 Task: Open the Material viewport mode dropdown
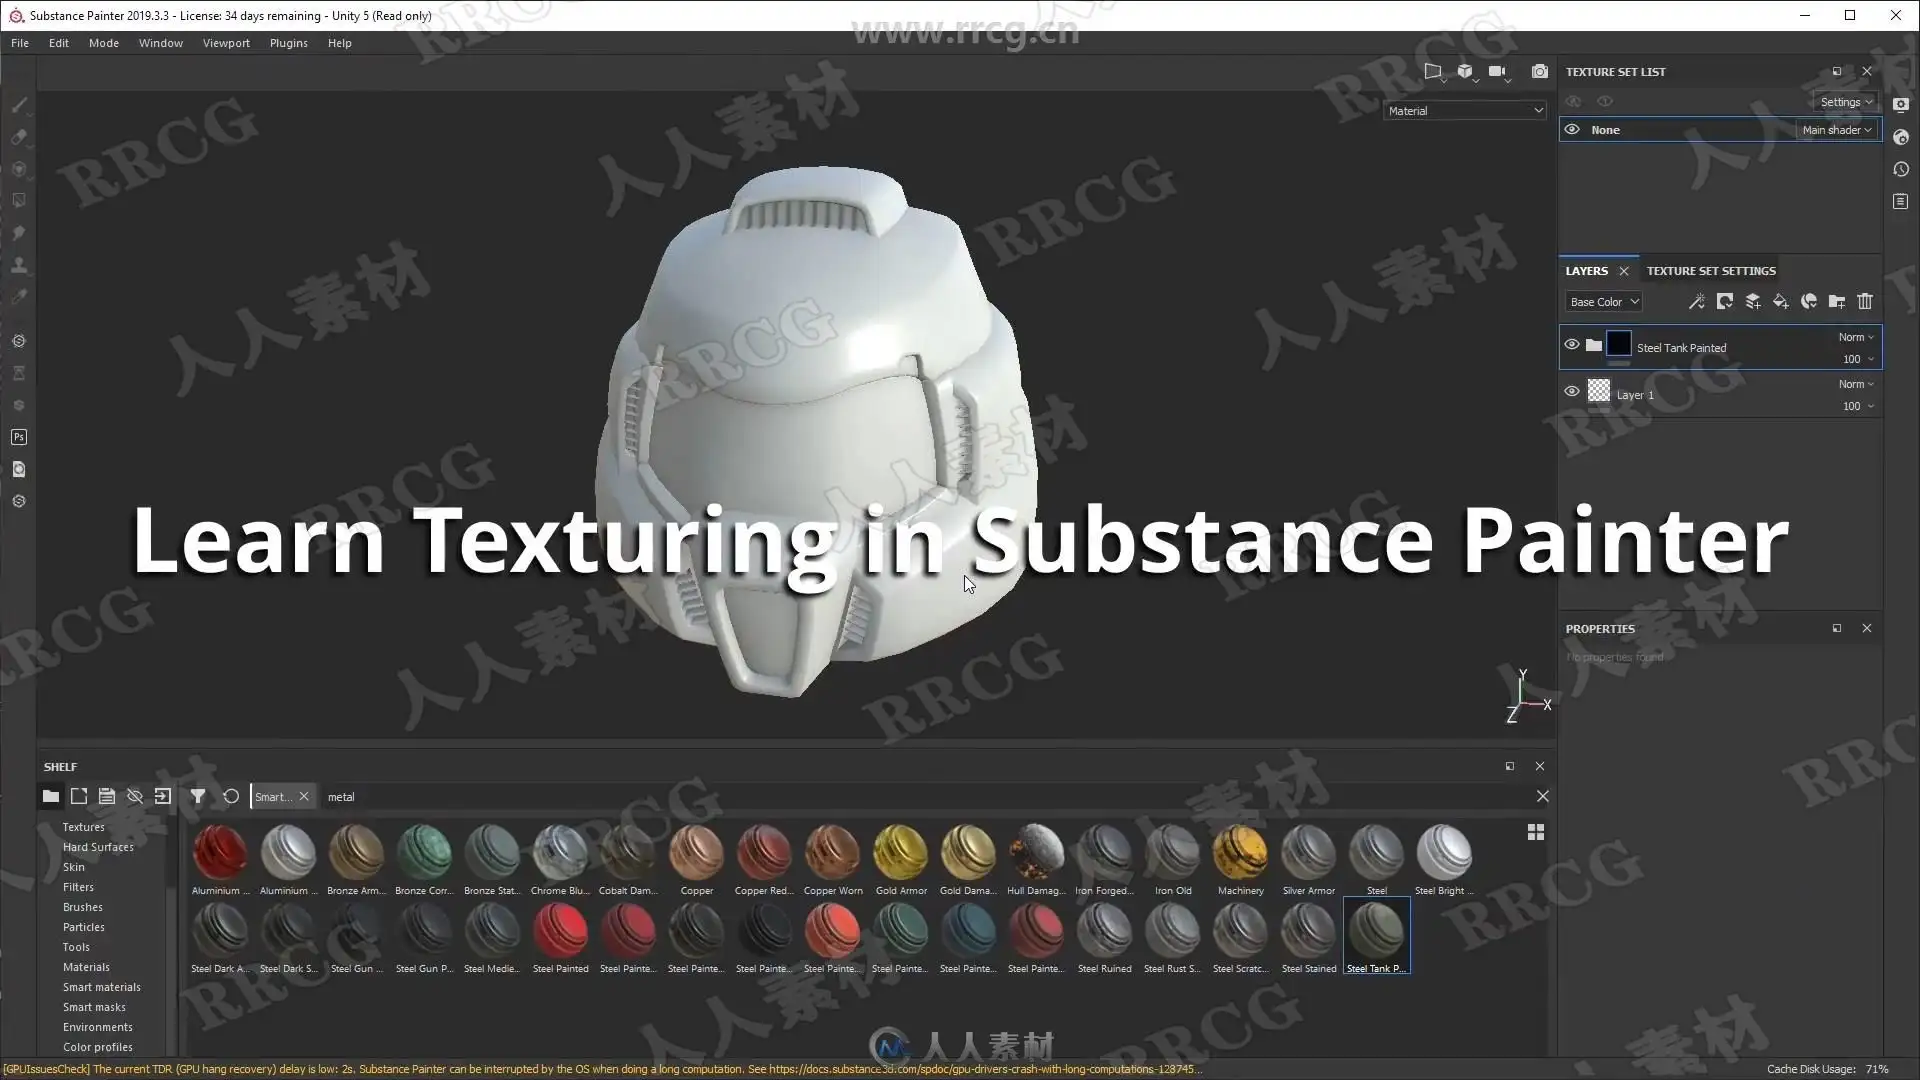(x=1465, y=111)
